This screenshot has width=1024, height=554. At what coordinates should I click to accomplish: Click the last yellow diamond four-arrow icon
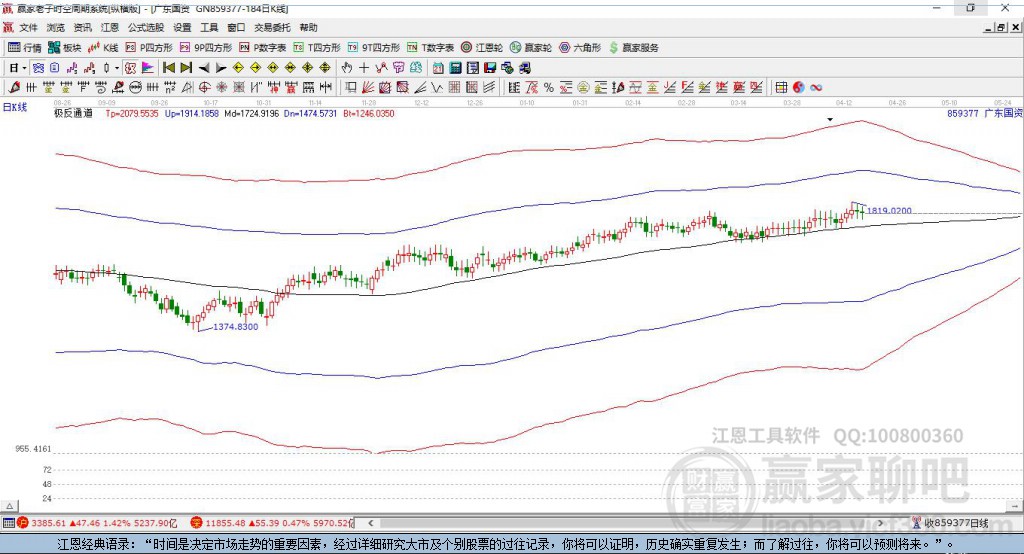pyautogui.click(x=325, y=68)
